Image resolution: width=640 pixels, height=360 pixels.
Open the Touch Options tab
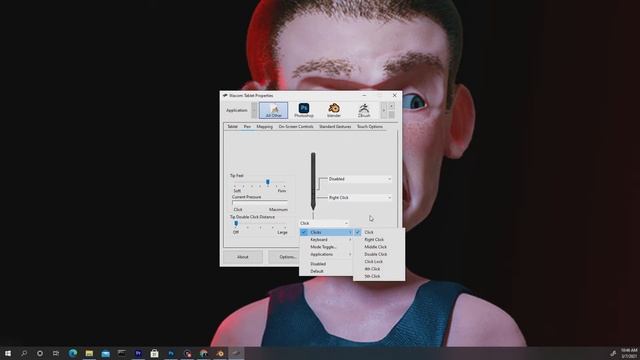(x=370, y=127)
